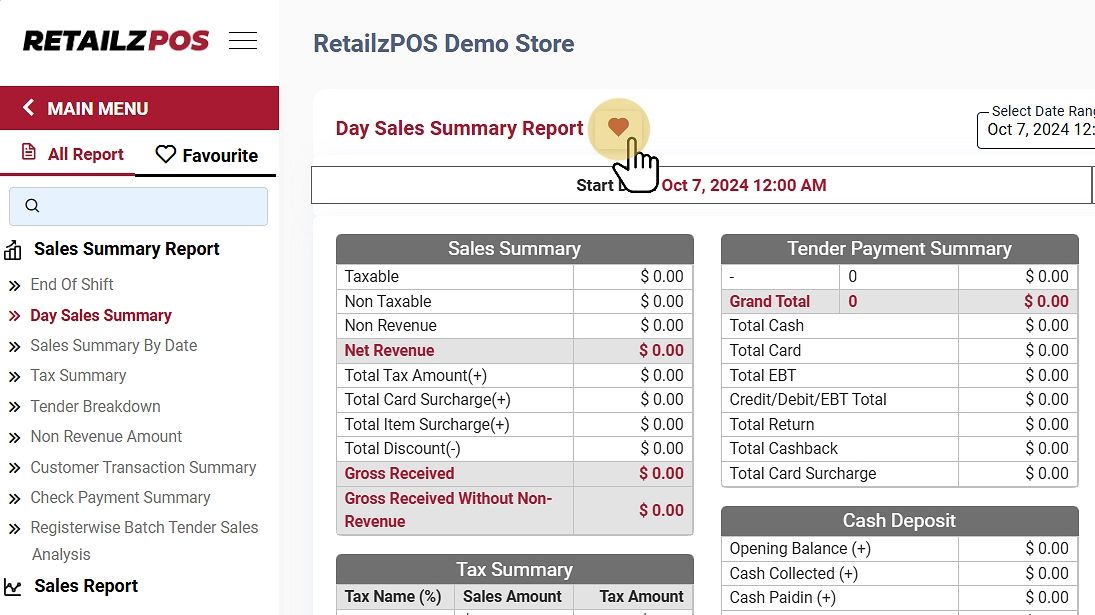Click the All Report document icon
This screenshot has width=1095, height=615.
pos(29,153)
